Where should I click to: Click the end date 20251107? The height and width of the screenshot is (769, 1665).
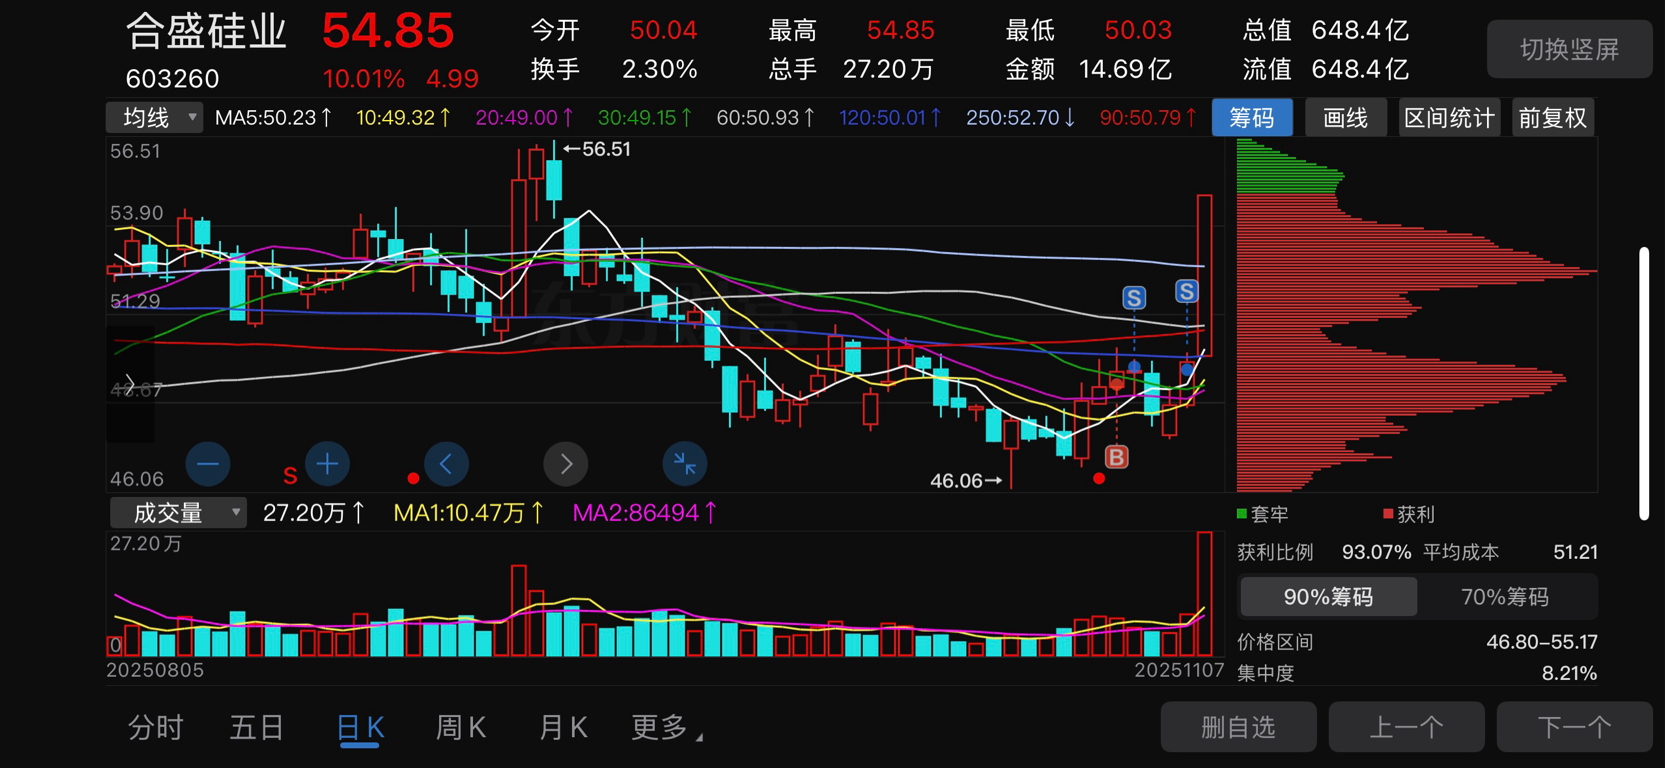1179,670
